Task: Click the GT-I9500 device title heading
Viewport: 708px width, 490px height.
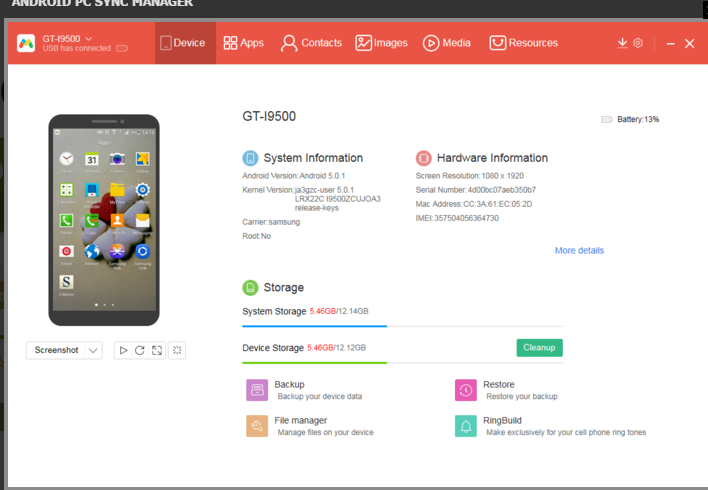Action: [x=269, y=117]
